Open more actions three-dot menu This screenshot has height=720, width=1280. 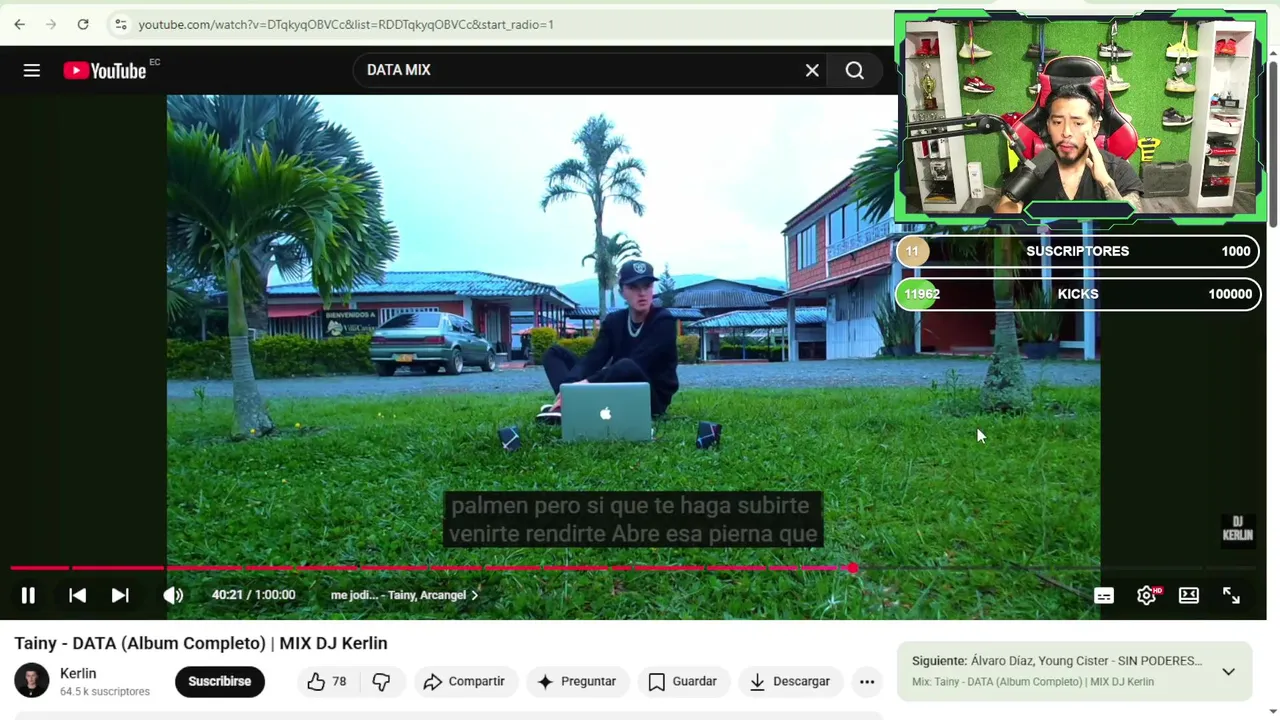(x=867, y=681)
